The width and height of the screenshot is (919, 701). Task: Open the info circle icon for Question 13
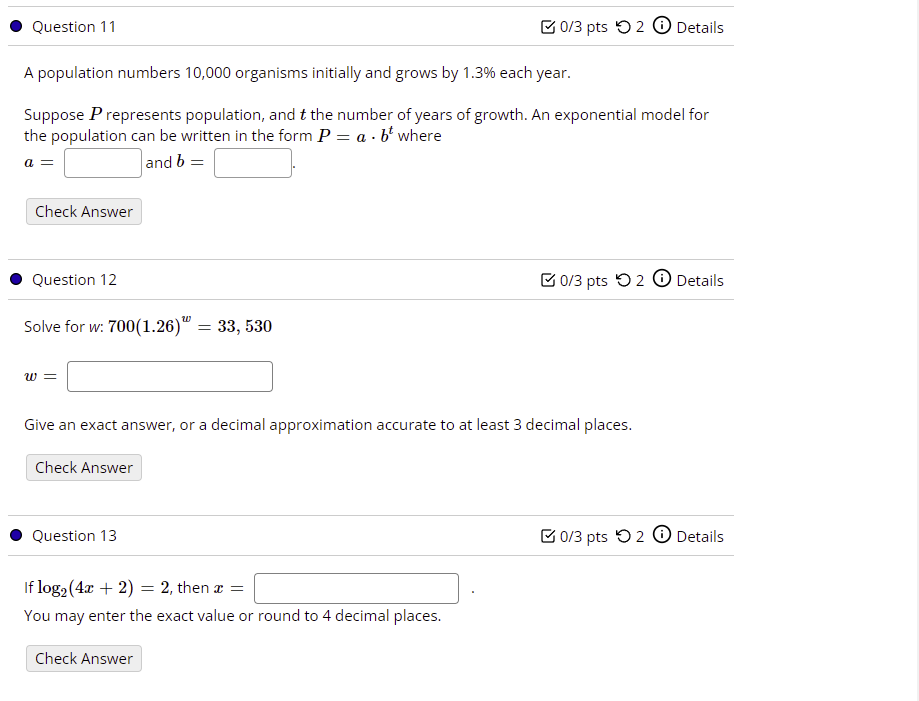[661, 536]
